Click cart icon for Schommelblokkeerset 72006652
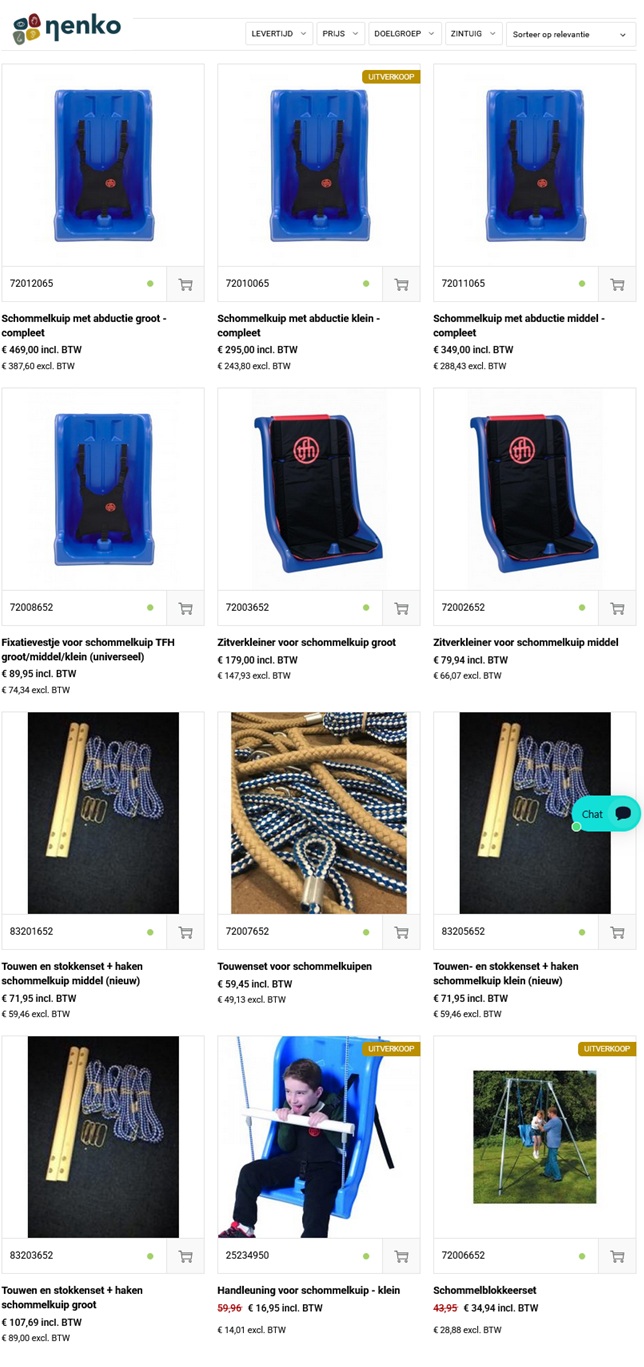Image resolution: width=644 pixels, height=1367 pixels. click(617, 1256)
